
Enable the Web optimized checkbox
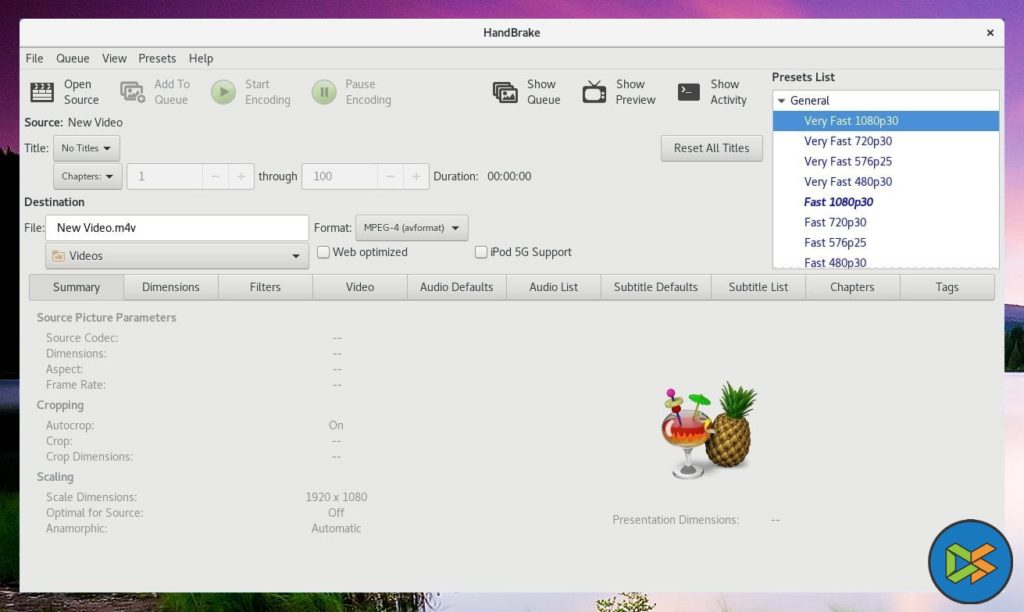pyautogui.click(x=323, y=252)
